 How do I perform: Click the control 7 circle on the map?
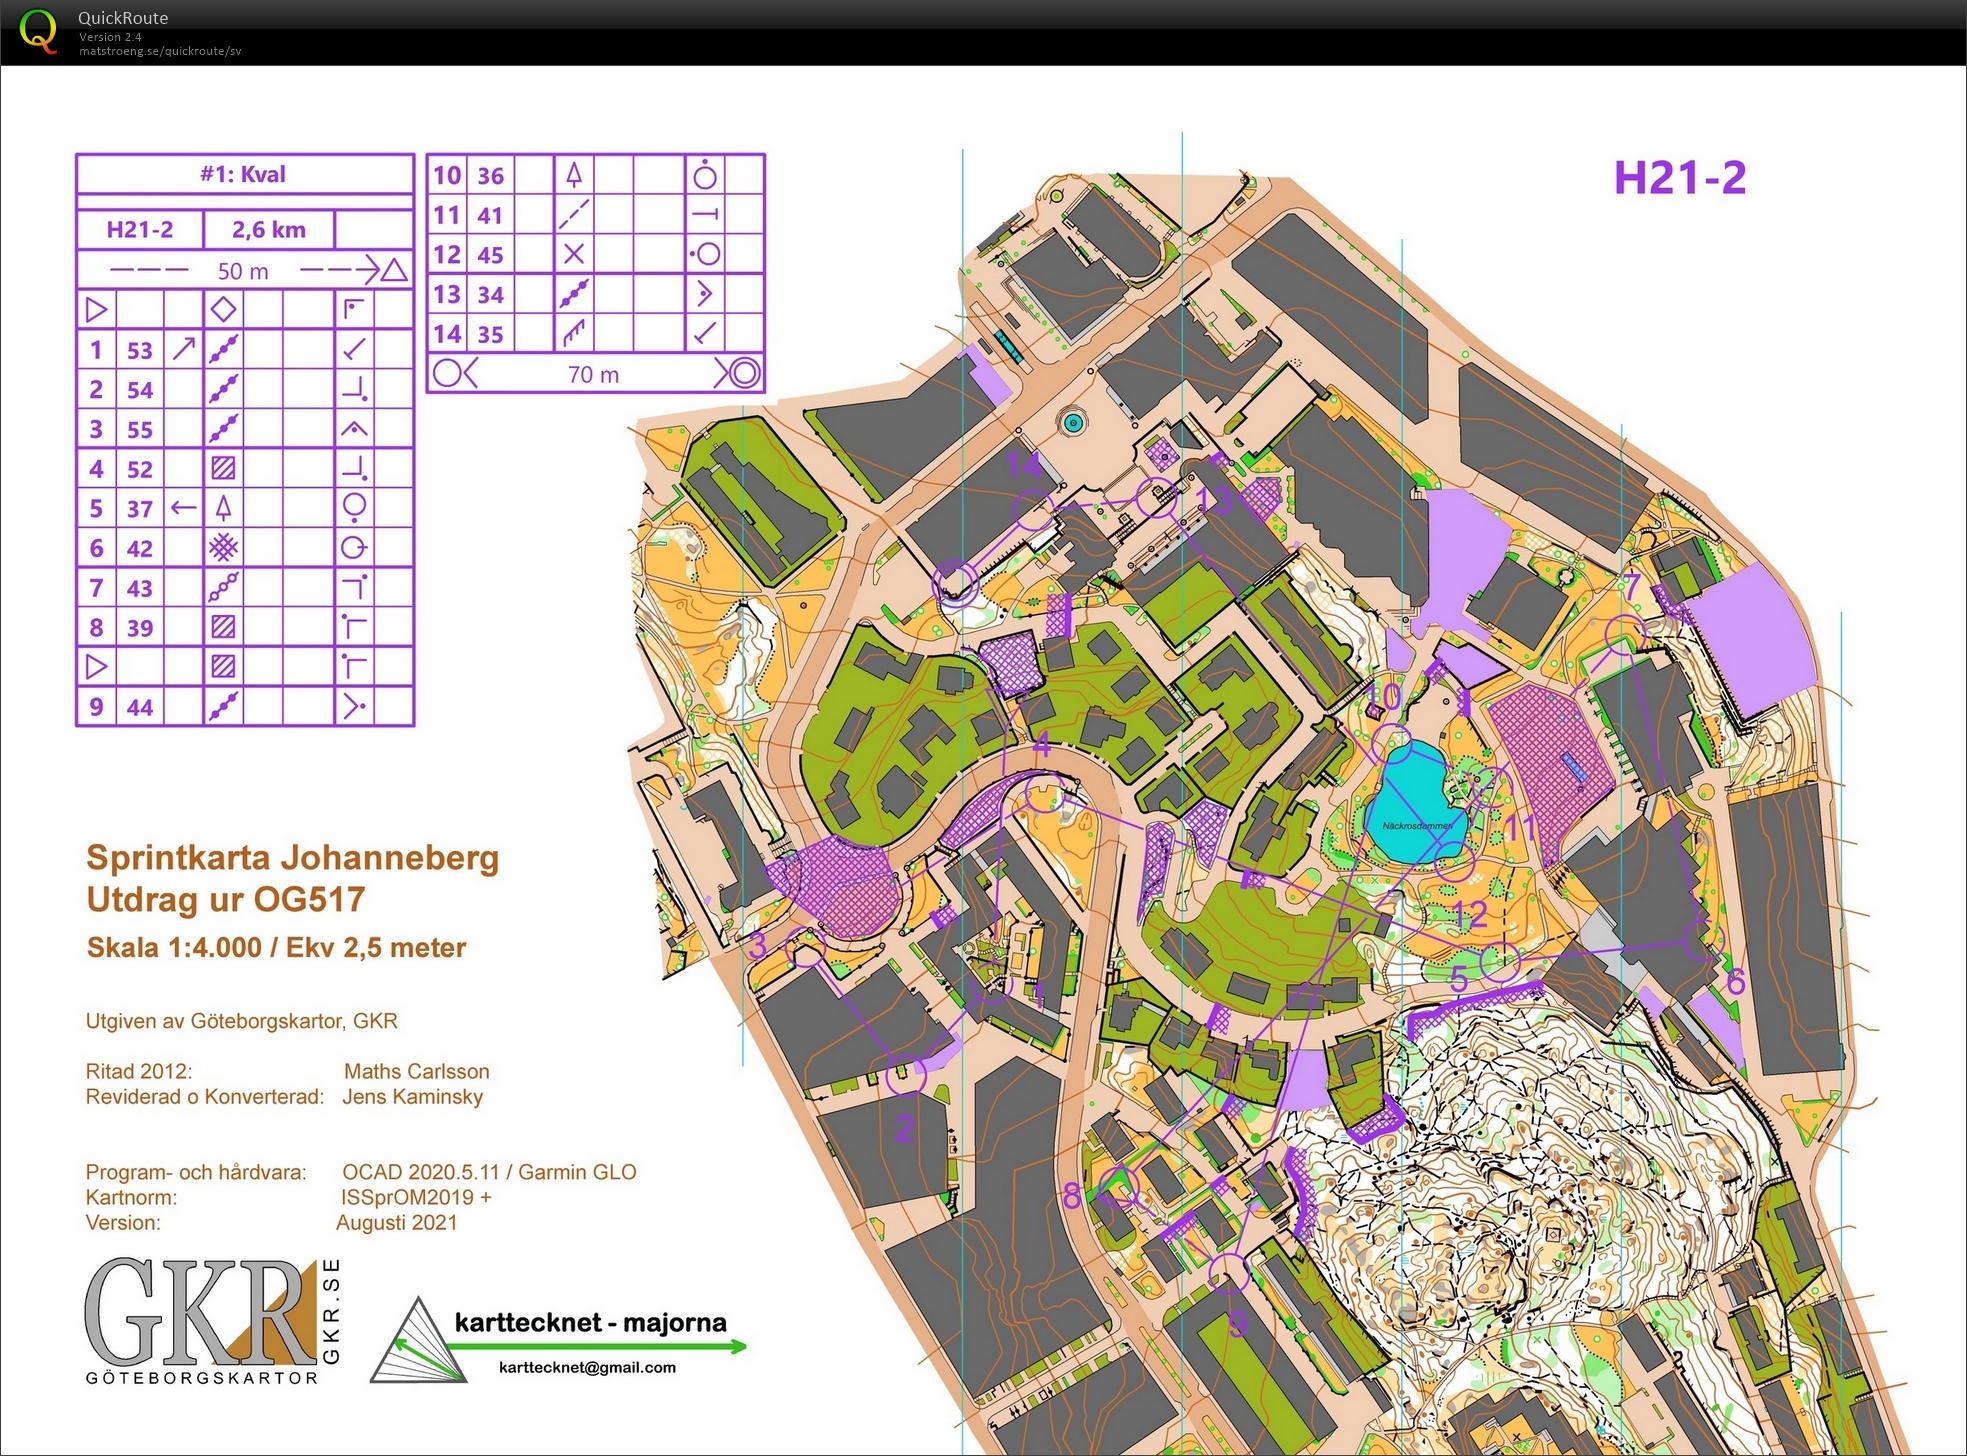1625,635
